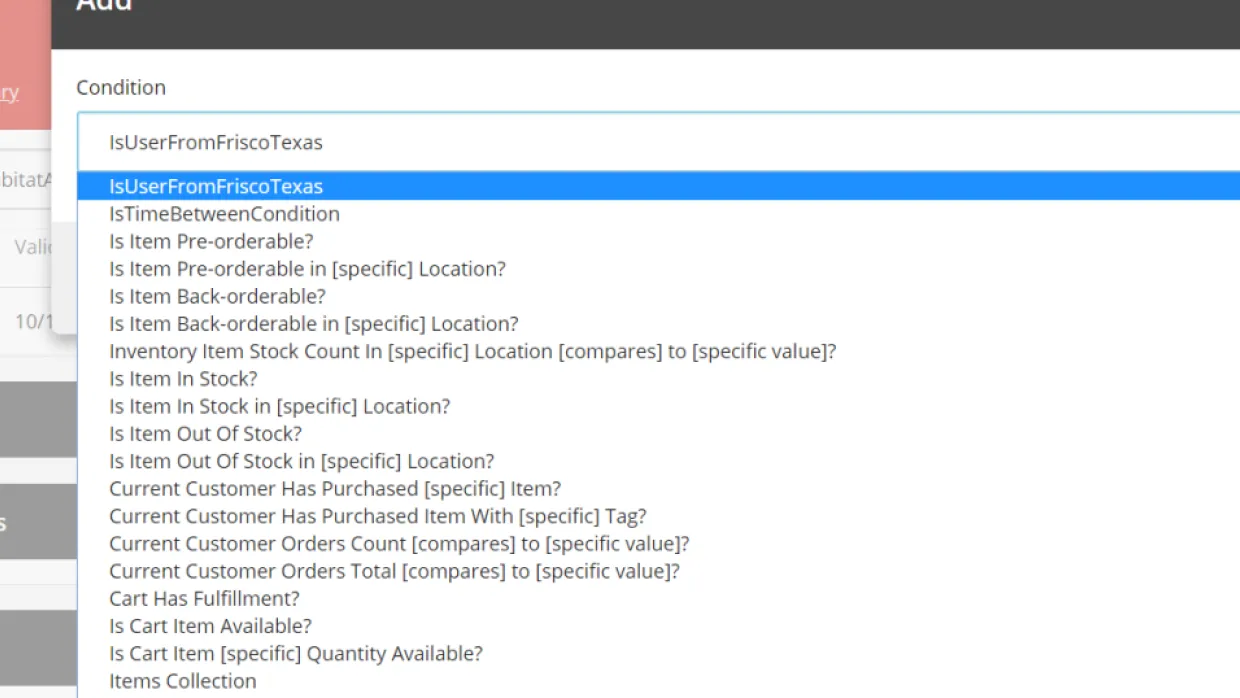
Task: Pick "Is Item Pre-orderable in [specific] Location?"
Action: tap(307, 269)
